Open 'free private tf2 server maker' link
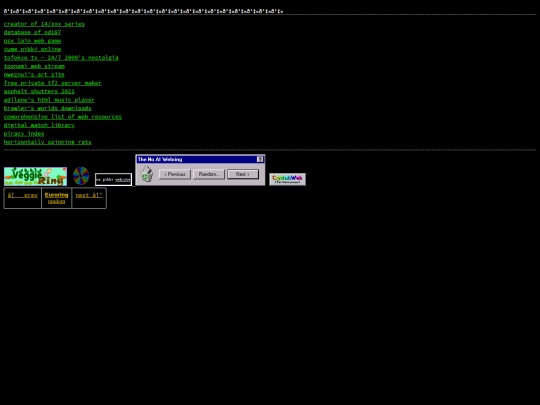 coord(53,83)
